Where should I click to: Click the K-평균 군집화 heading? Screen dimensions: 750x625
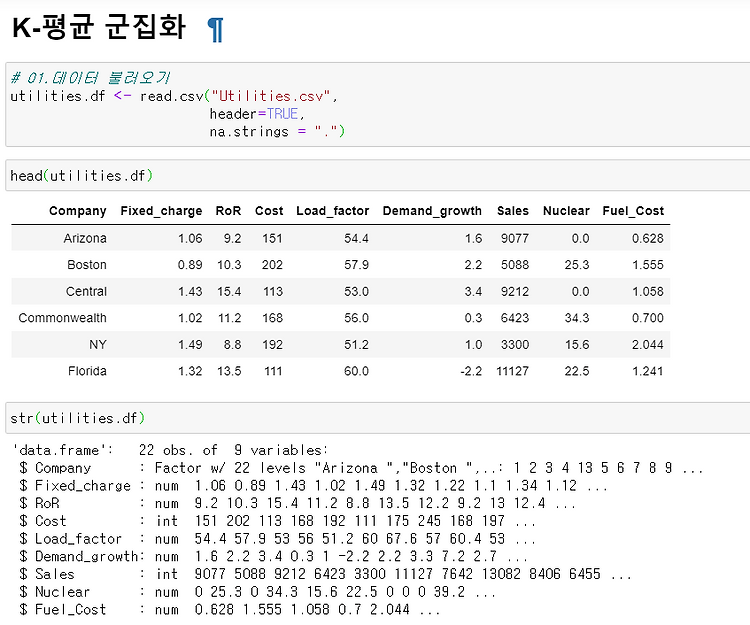point(99,27)
